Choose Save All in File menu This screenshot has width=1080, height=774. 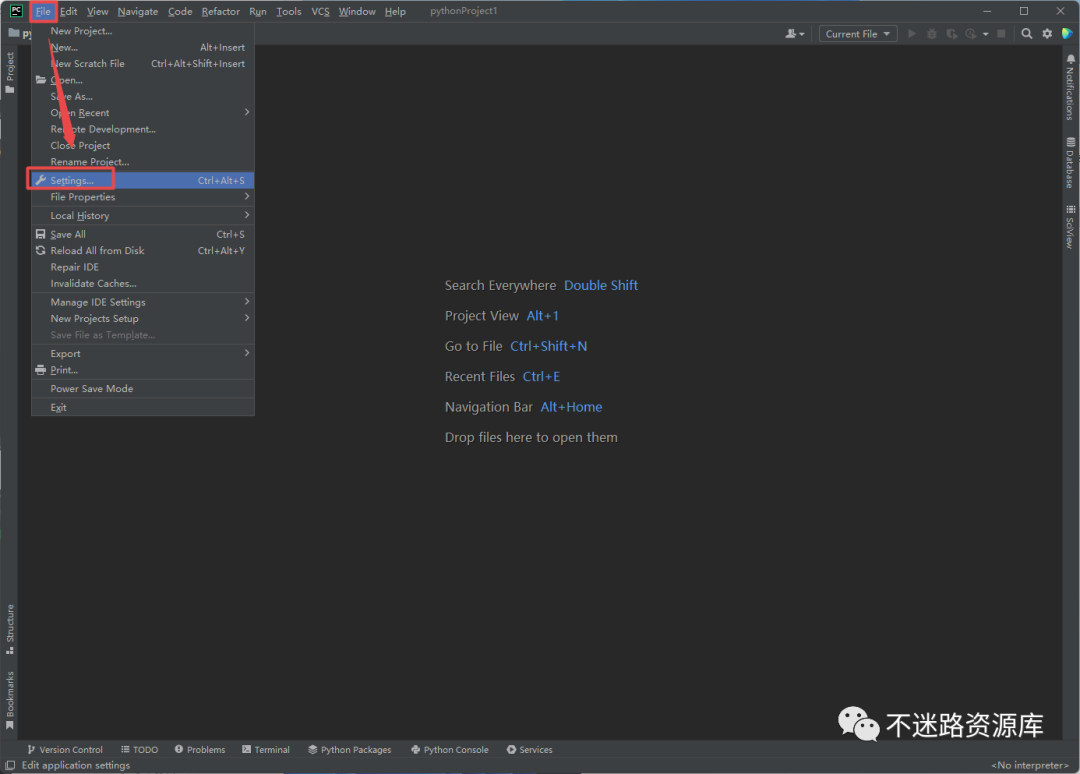tap(143, 234)
